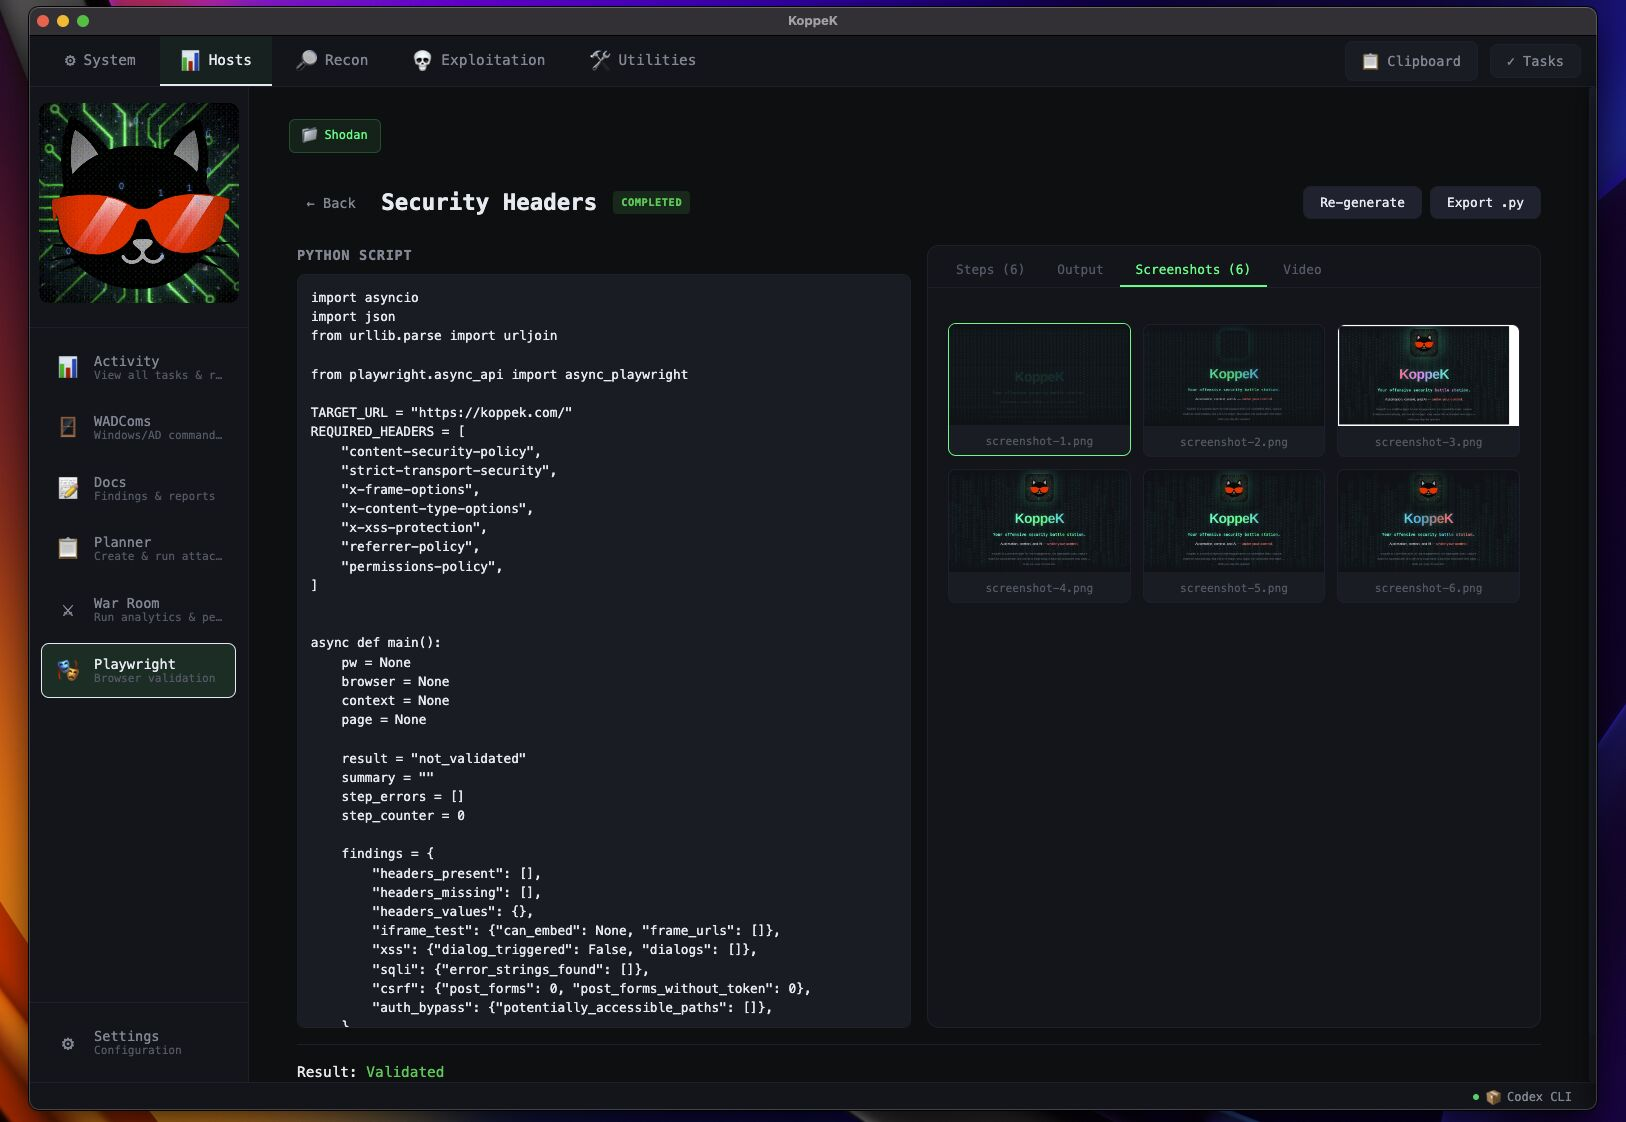Image resolution: width=1626 pixels, height=1122 pixels.
Task: Toggle the COMPLETED status badge
Action: 651,202
